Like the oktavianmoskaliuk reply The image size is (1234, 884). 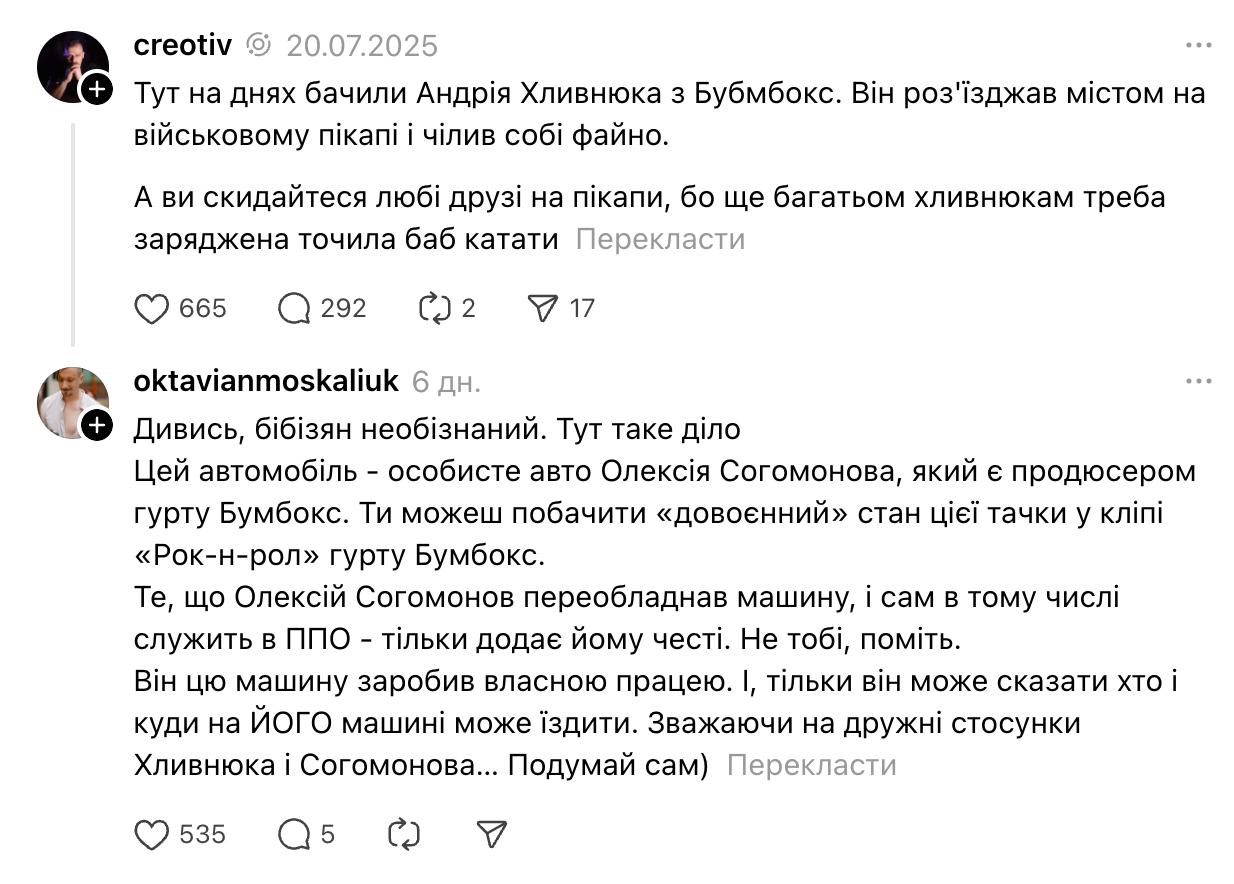tap(152, 834)
